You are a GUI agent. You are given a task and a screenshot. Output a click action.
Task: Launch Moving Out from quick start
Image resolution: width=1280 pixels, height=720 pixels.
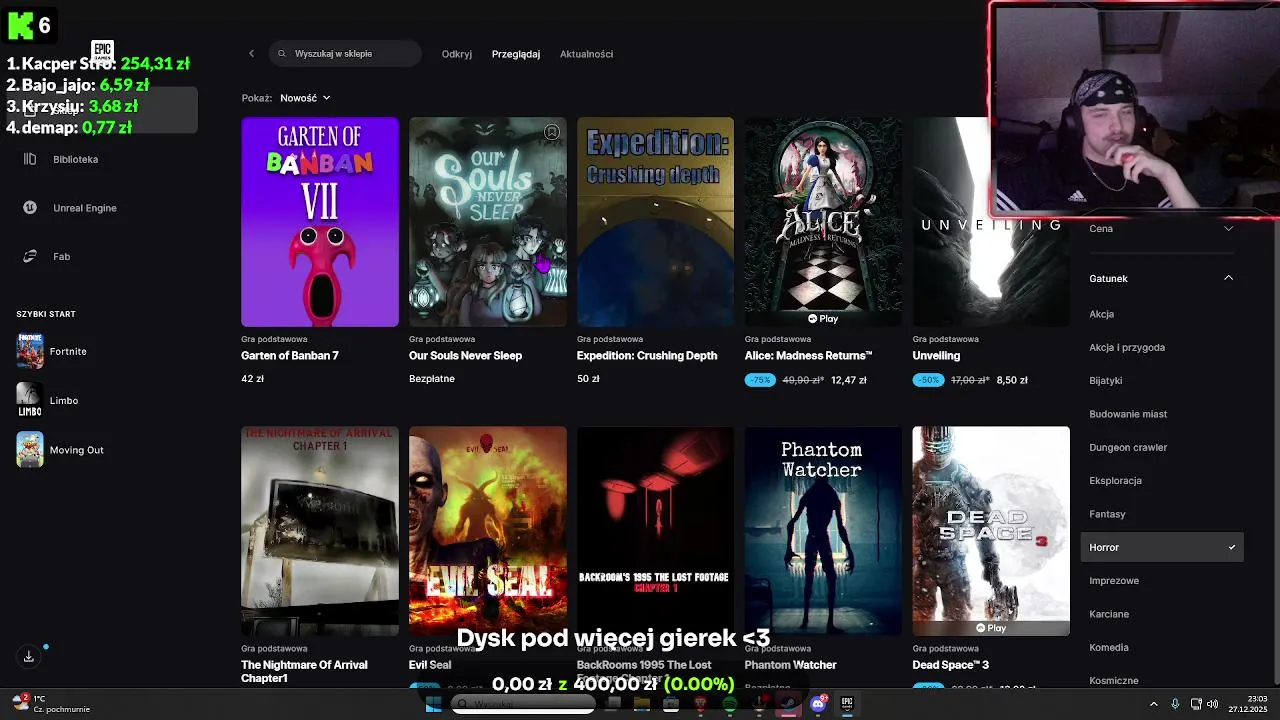pos(60,450)
